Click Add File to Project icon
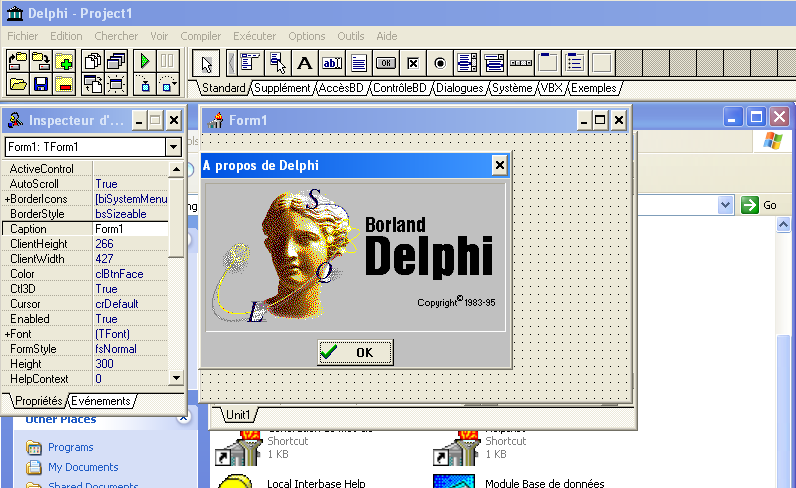796x488 pixels. [64, 61]
